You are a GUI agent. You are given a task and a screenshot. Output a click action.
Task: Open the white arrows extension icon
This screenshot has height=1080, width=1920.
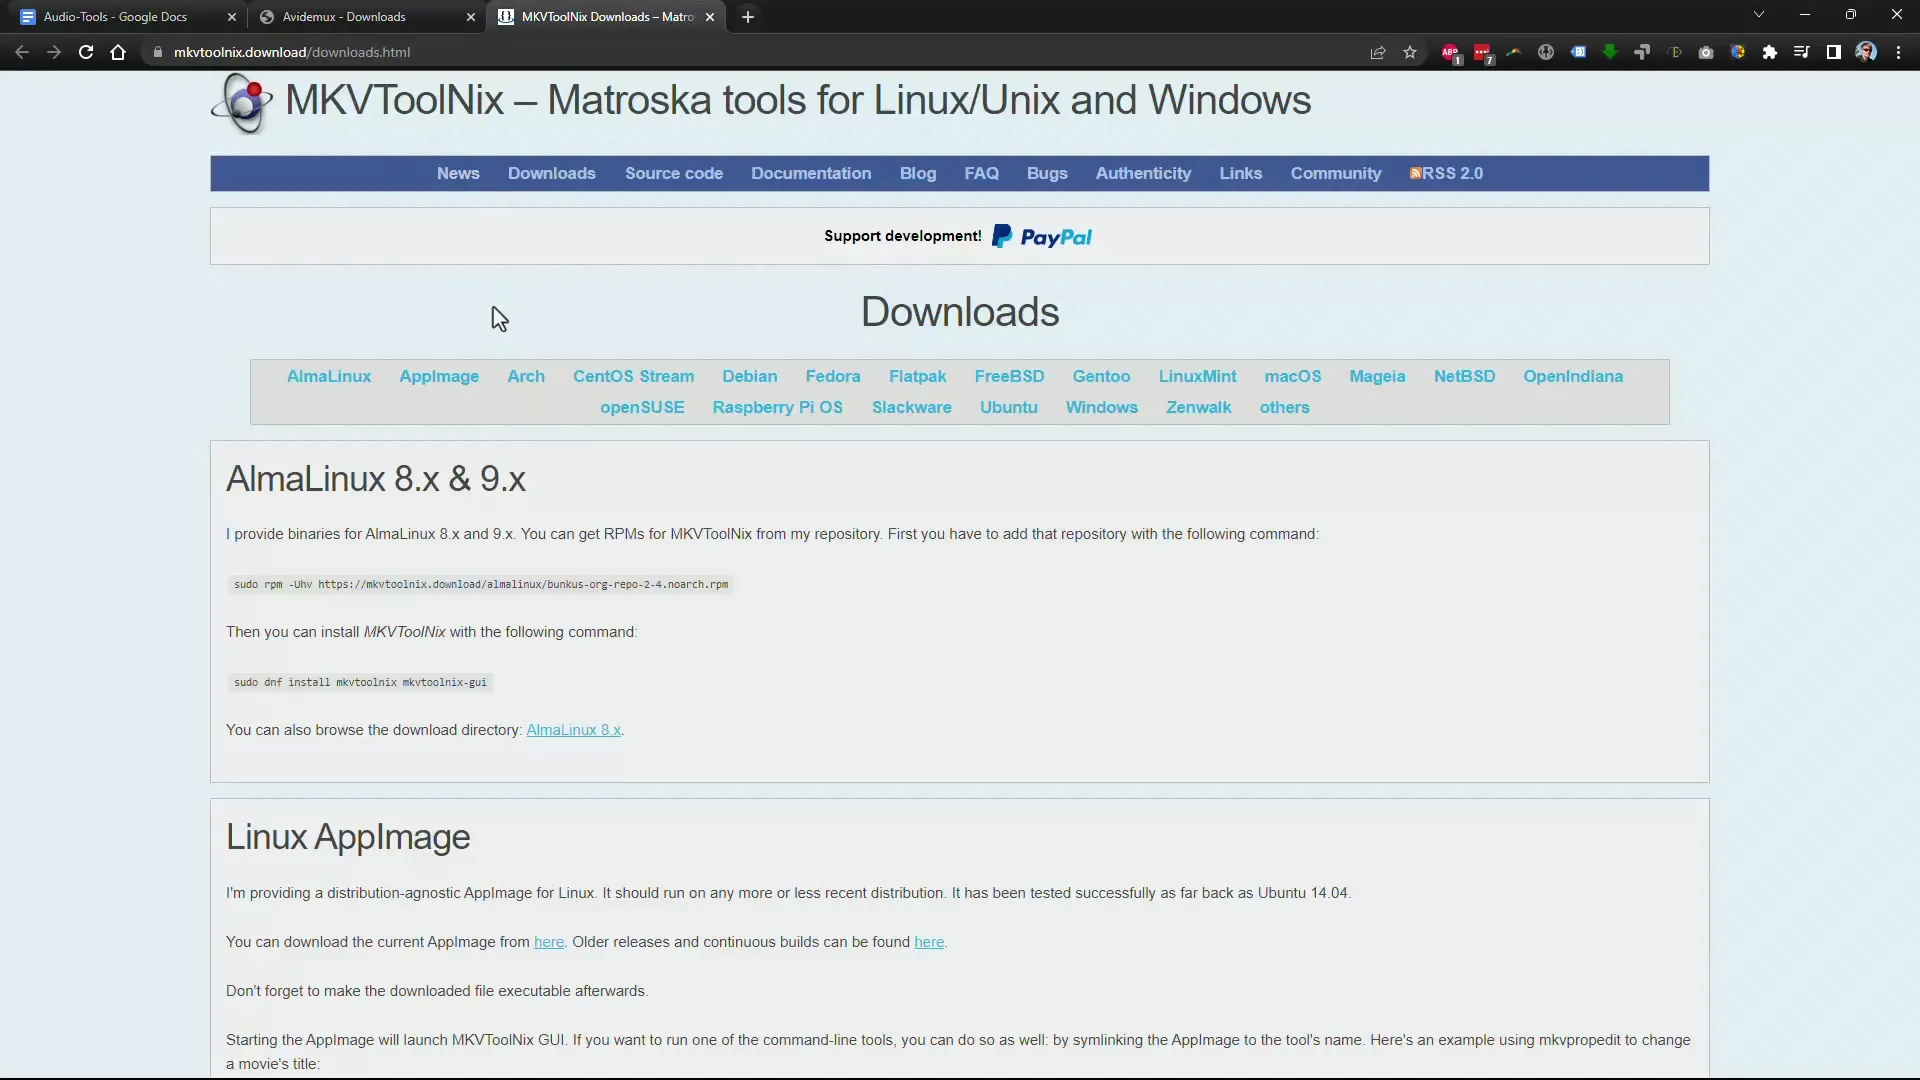(1642, 52)
